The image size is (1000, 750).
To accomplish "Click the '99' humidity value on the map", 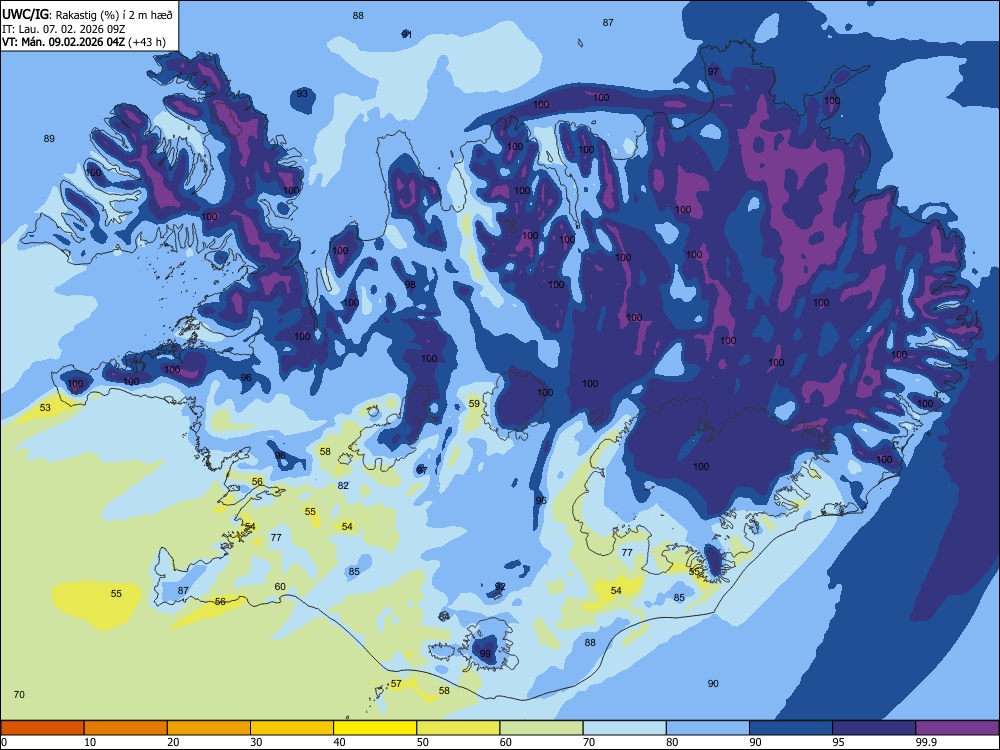I will (485, 654).
